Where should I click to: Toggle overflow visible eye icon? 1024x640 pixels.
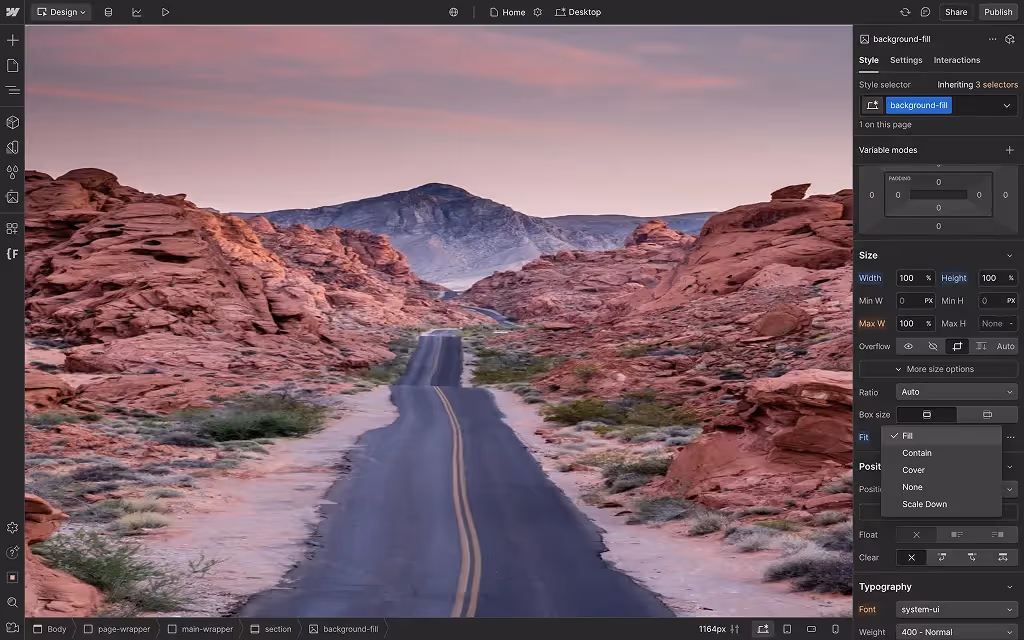908,346
